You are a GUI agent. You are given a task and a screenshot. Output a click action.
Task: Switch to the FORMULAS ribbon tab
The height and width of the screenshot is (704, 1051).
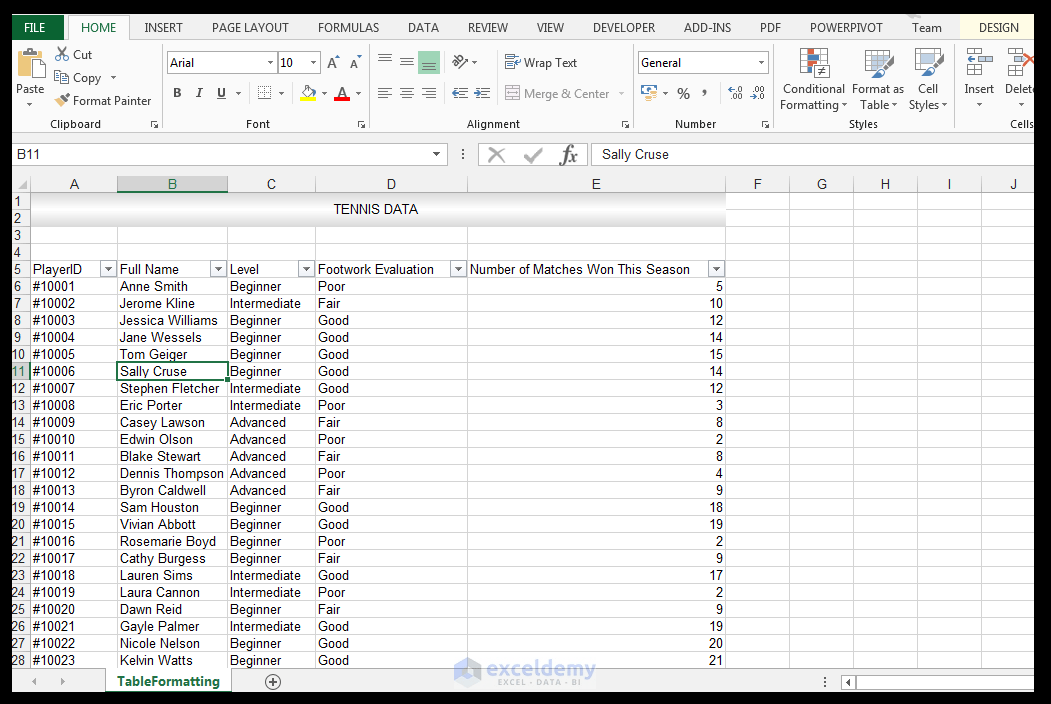(348, 27)
